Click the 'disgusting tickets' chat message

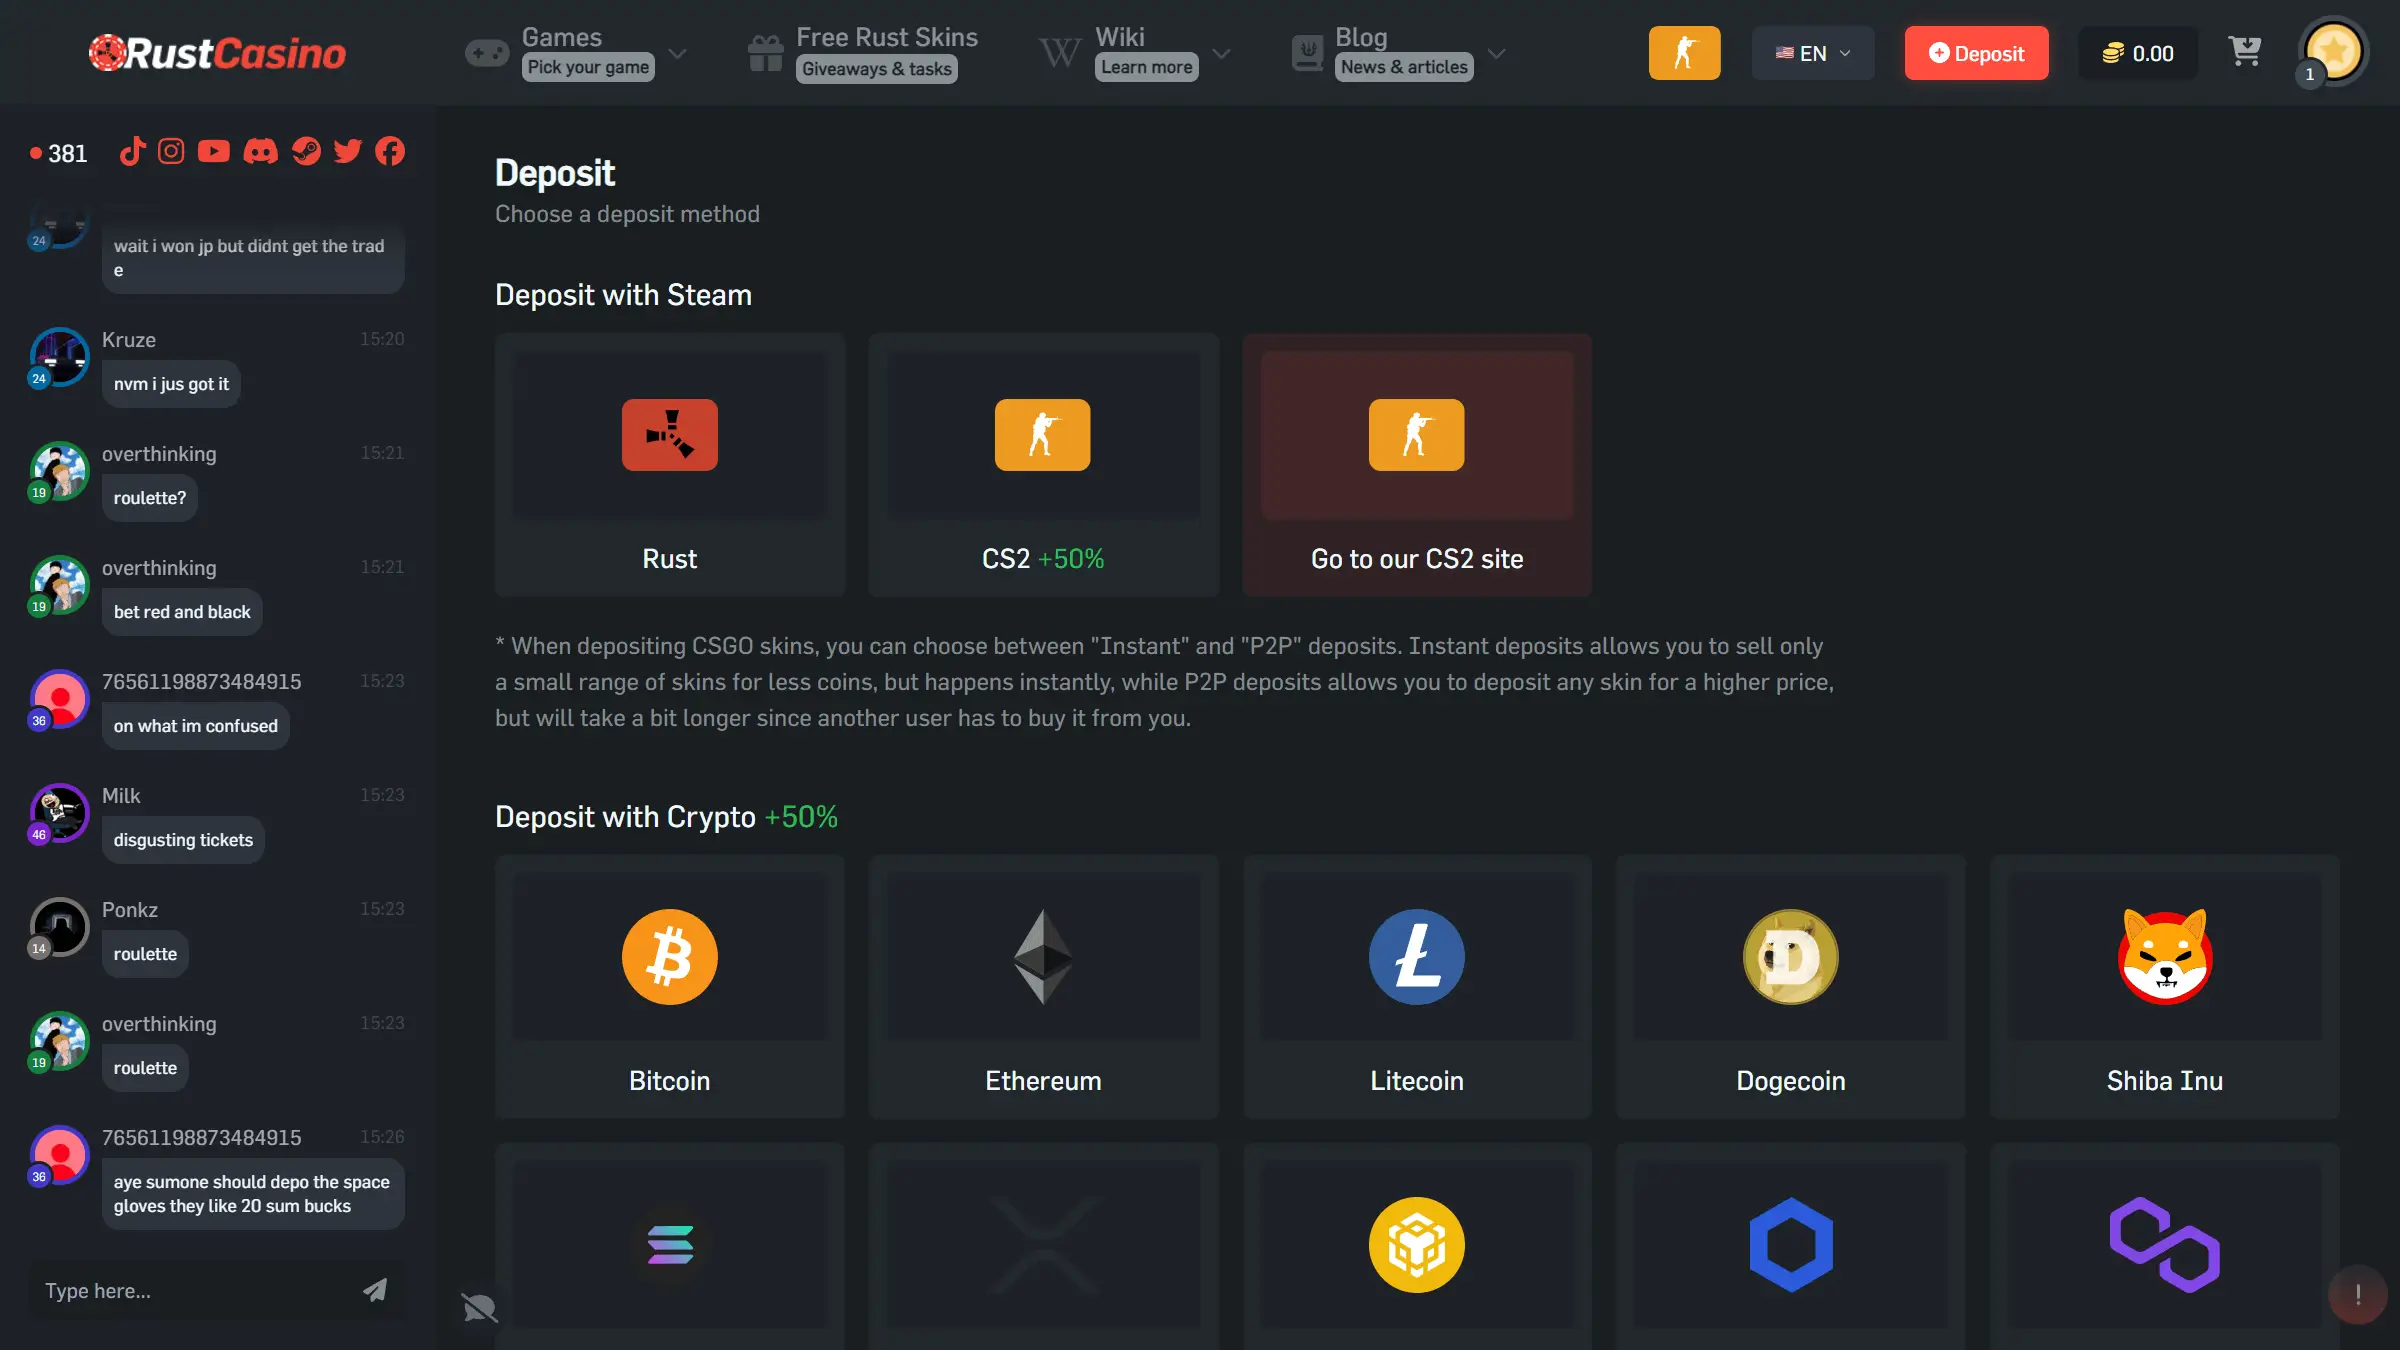[183, 840]
